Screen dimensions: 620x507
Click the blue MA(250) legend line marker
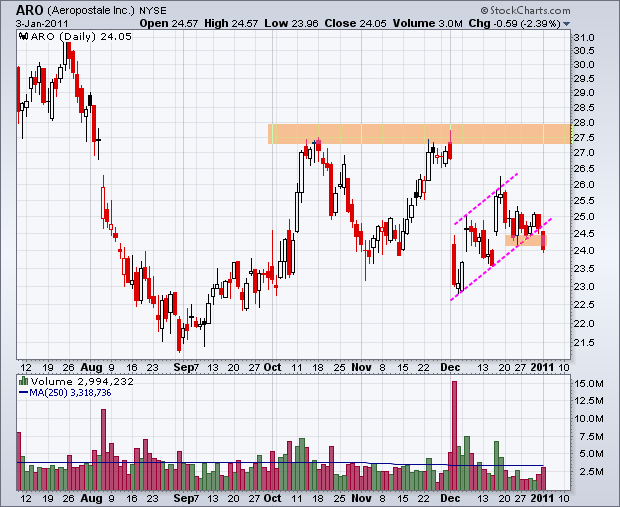tap(23, 393)
